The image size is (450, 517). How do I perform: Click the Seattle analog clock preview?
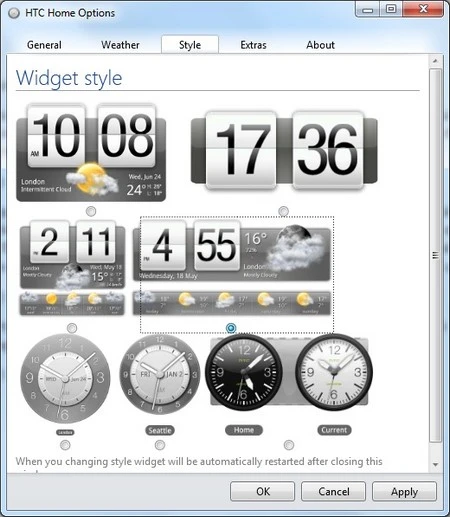click(160, 375)
